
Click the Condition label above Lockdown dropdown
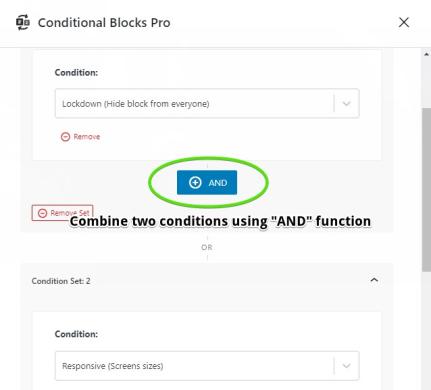pyautogui.click(x=76, y=72)
